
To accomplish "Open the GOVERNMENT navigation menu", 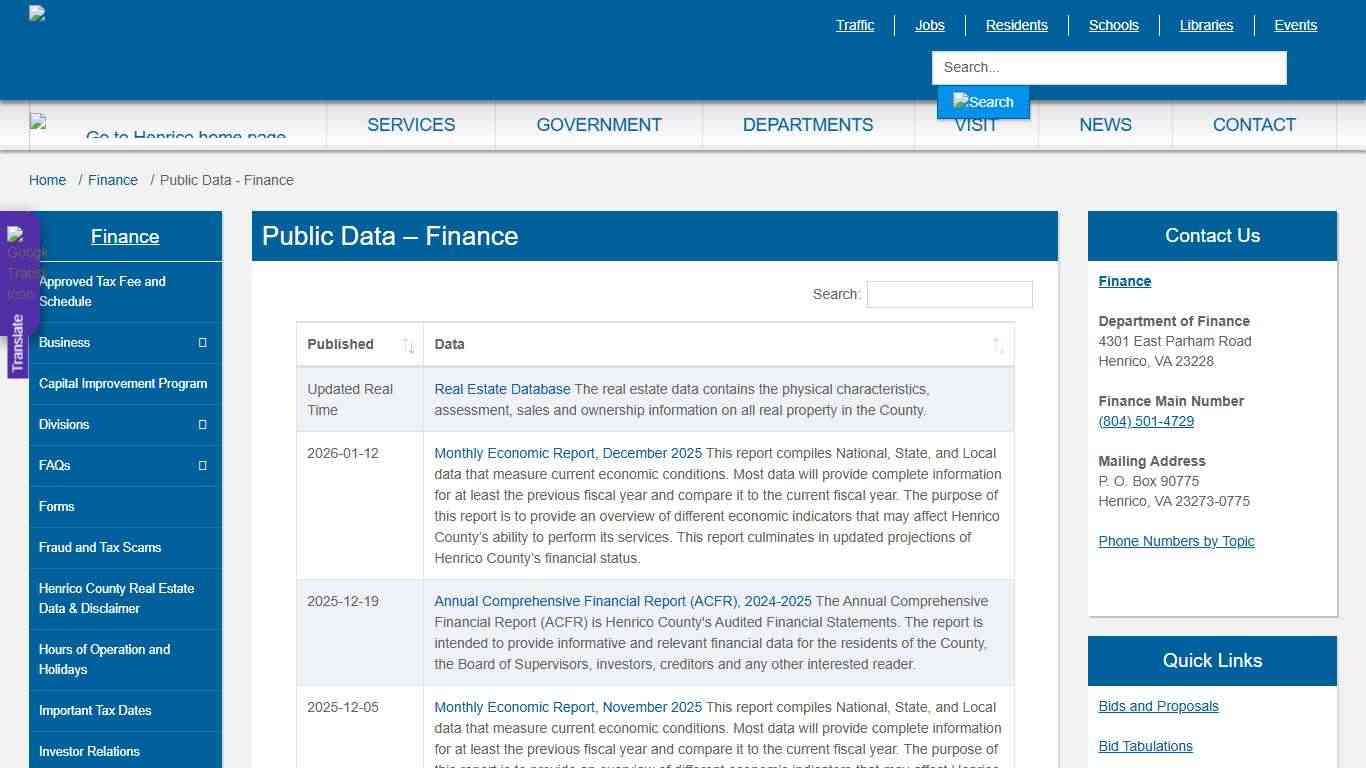I will tap(598, 124).
